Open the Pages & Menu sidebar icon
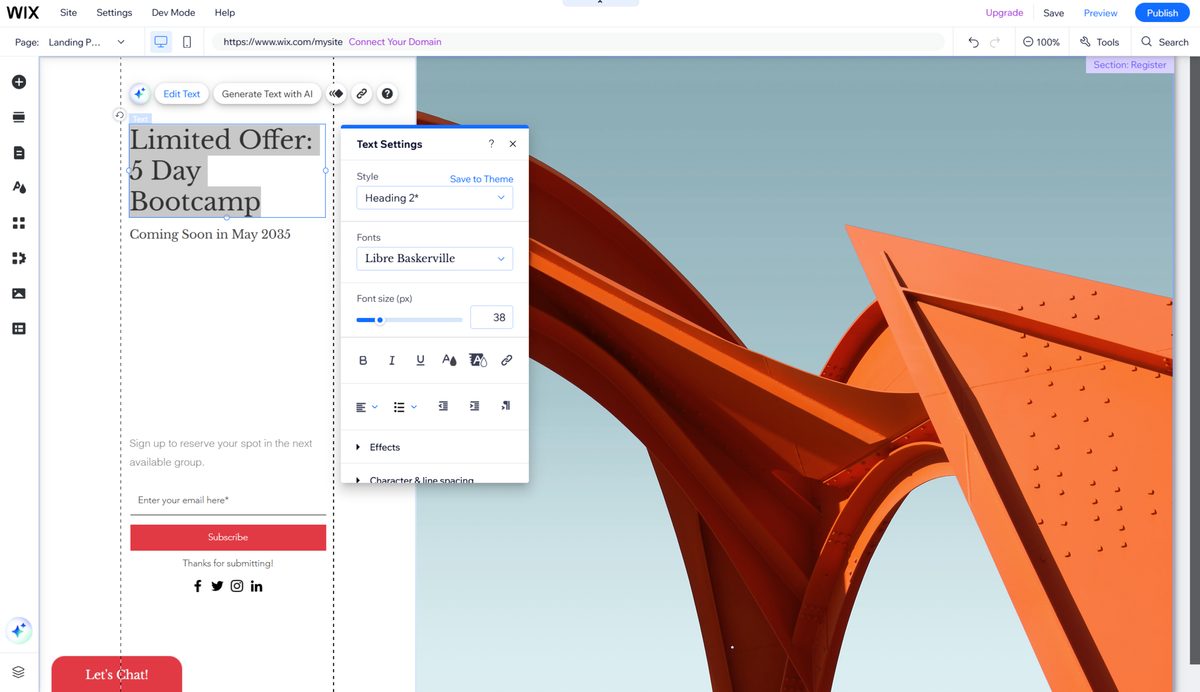 coord(18,153)
